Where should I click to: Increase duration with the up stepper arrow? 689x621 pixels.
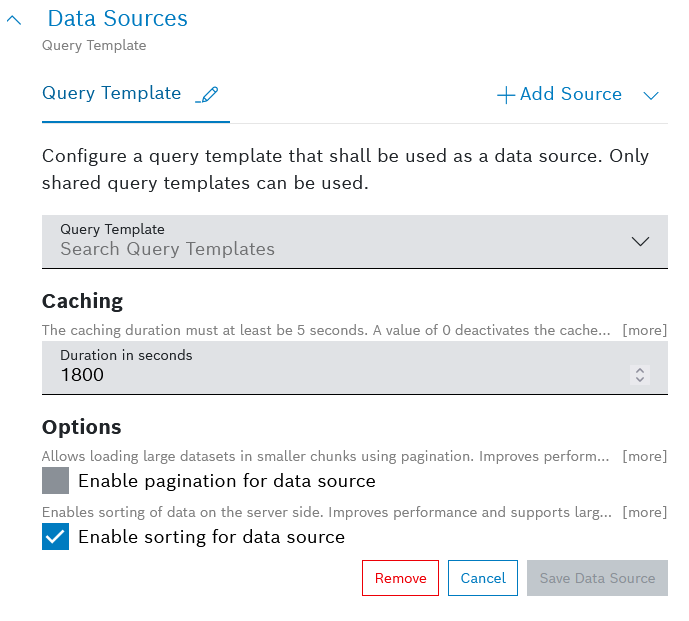point(641,370)
